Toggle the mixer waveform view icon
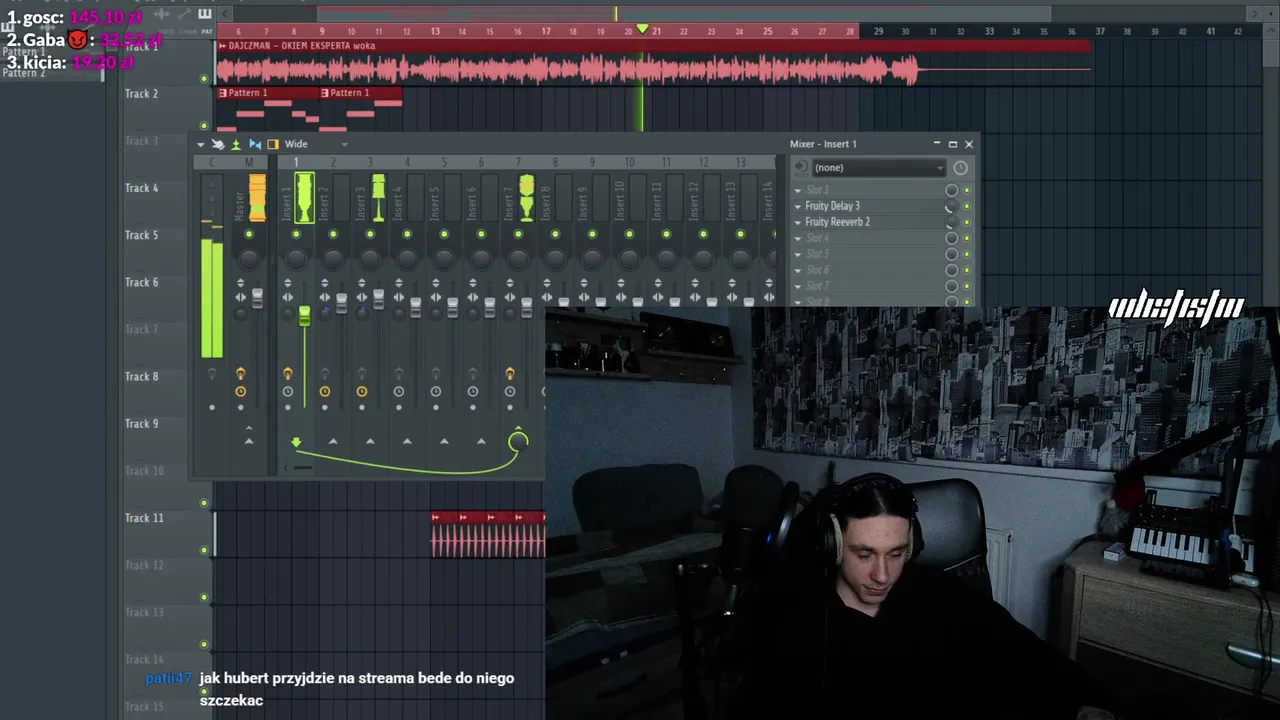 (236, 144)
